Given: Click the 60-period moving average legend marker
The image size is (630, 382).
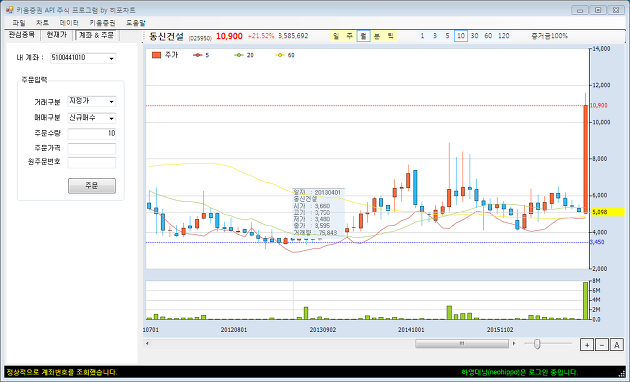Looking at the screenshot, I should pyautogui.click(x=280, y=55).
